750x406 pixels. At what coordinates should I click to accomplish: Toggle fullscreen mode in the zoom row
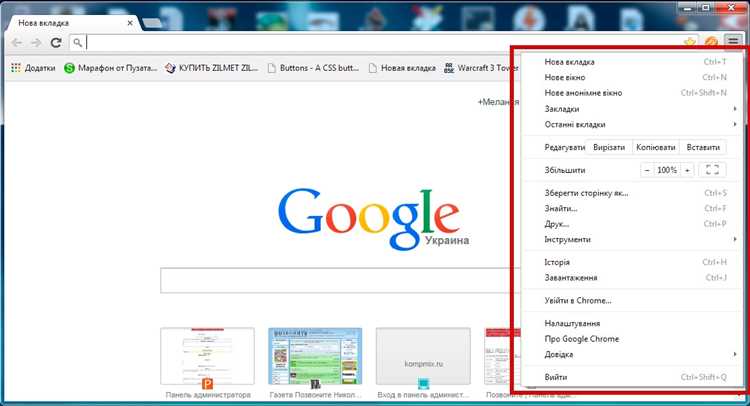[x=712, y=170]
